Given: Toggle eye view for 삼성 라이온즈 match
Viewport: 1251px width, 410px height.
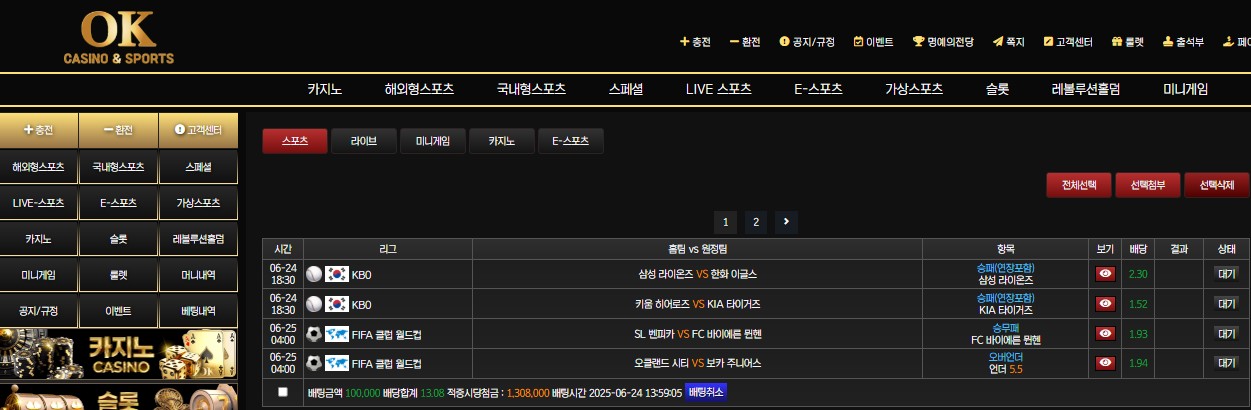Looking at the screenshot, I should tap(1105, 274).
